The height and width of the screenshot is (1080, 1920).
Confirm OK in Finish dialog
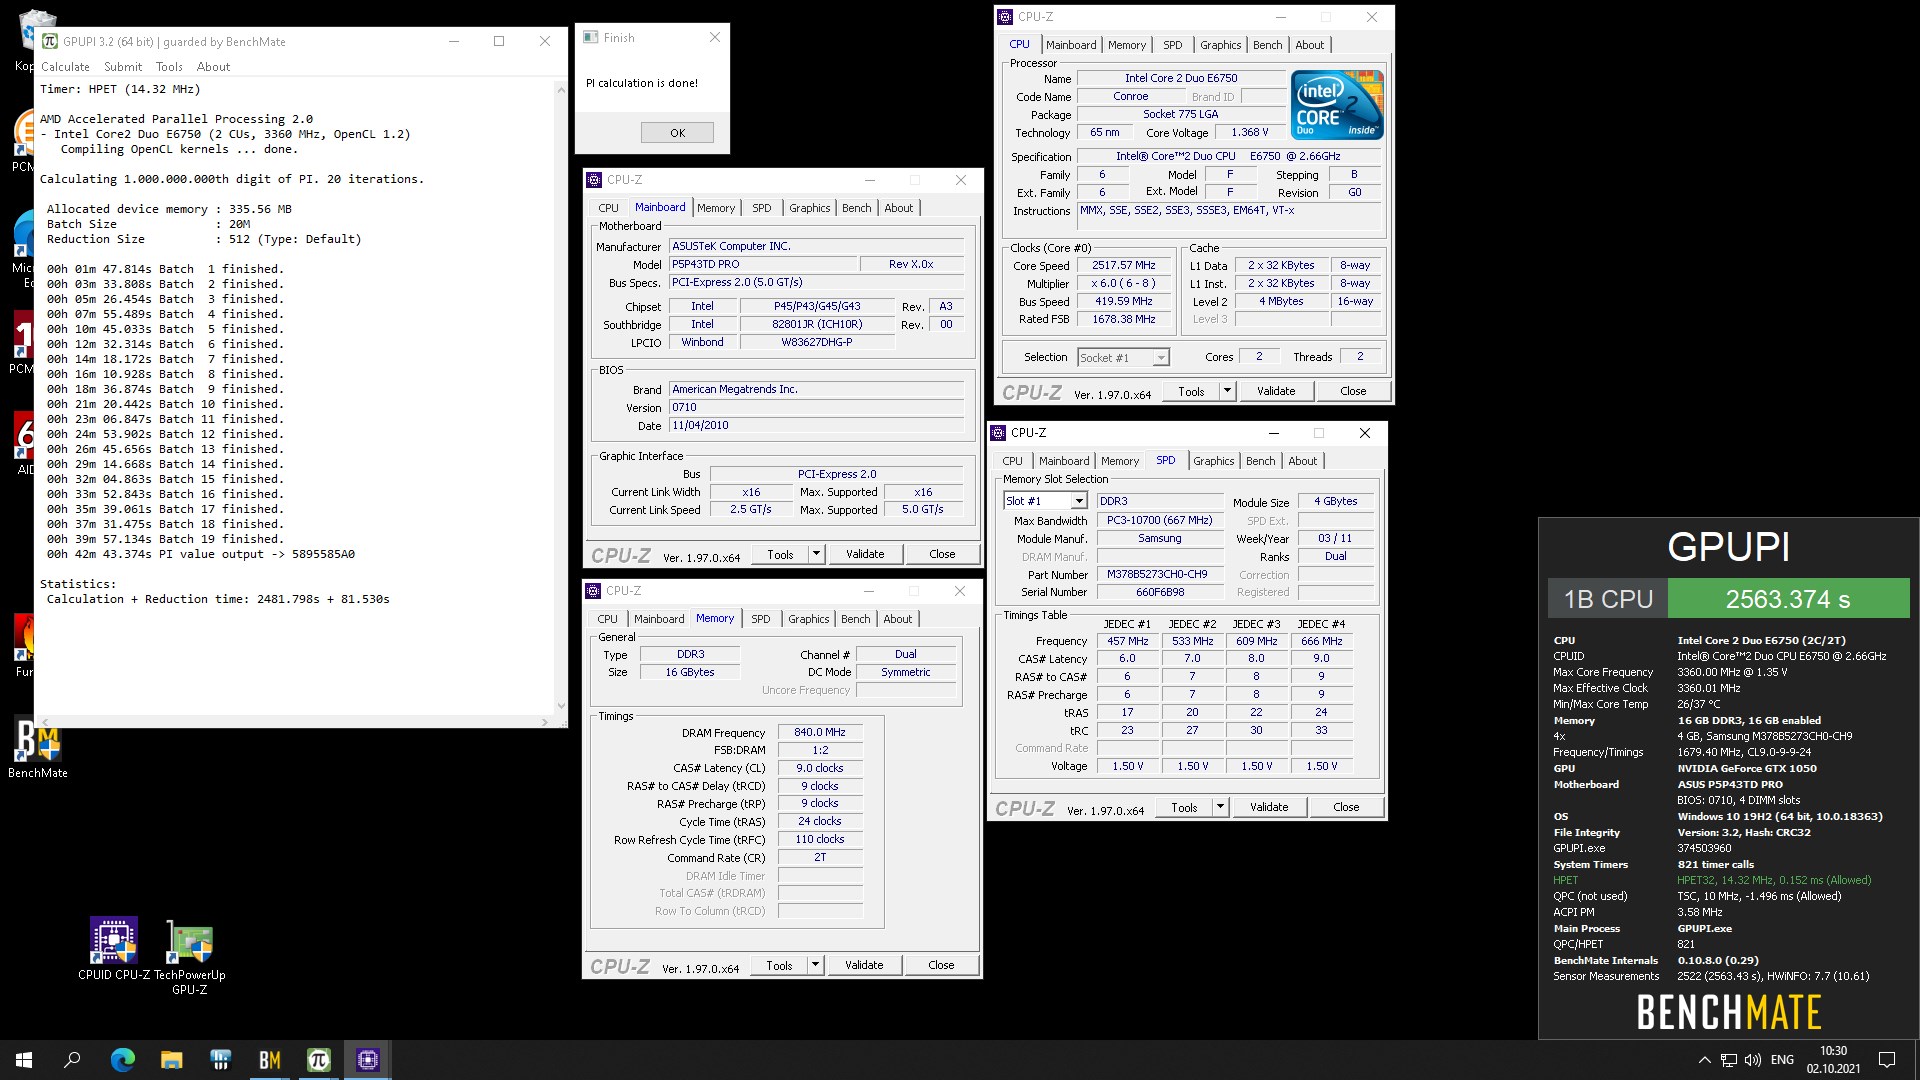pyautogui.click(x=677, y=133)
